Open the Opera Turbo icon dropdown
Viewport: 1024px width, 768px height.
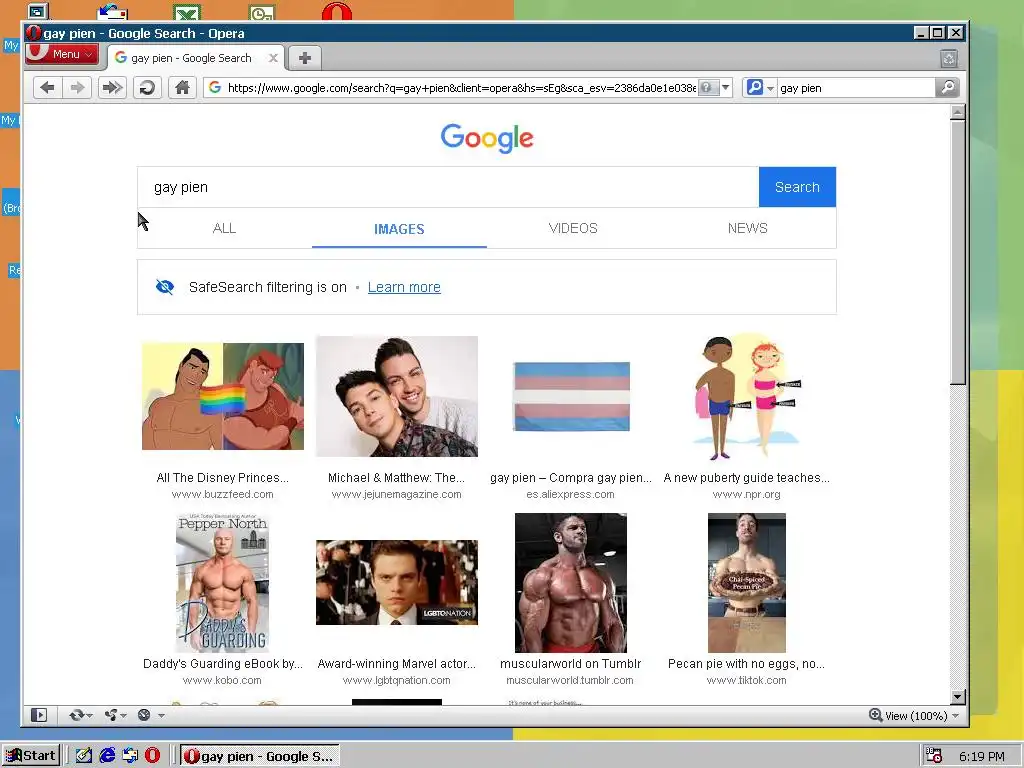click(150, 715)
